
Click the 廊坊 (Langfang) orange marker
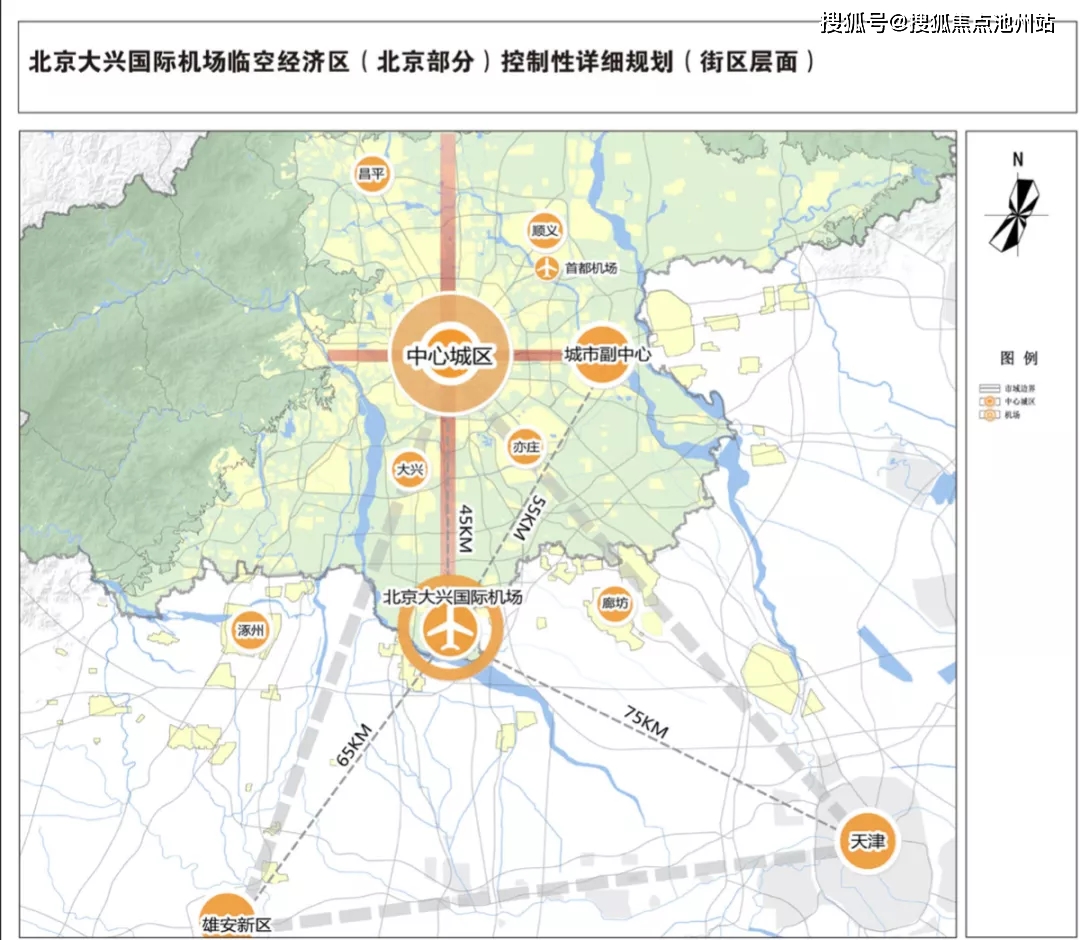(x=613, y=603)
